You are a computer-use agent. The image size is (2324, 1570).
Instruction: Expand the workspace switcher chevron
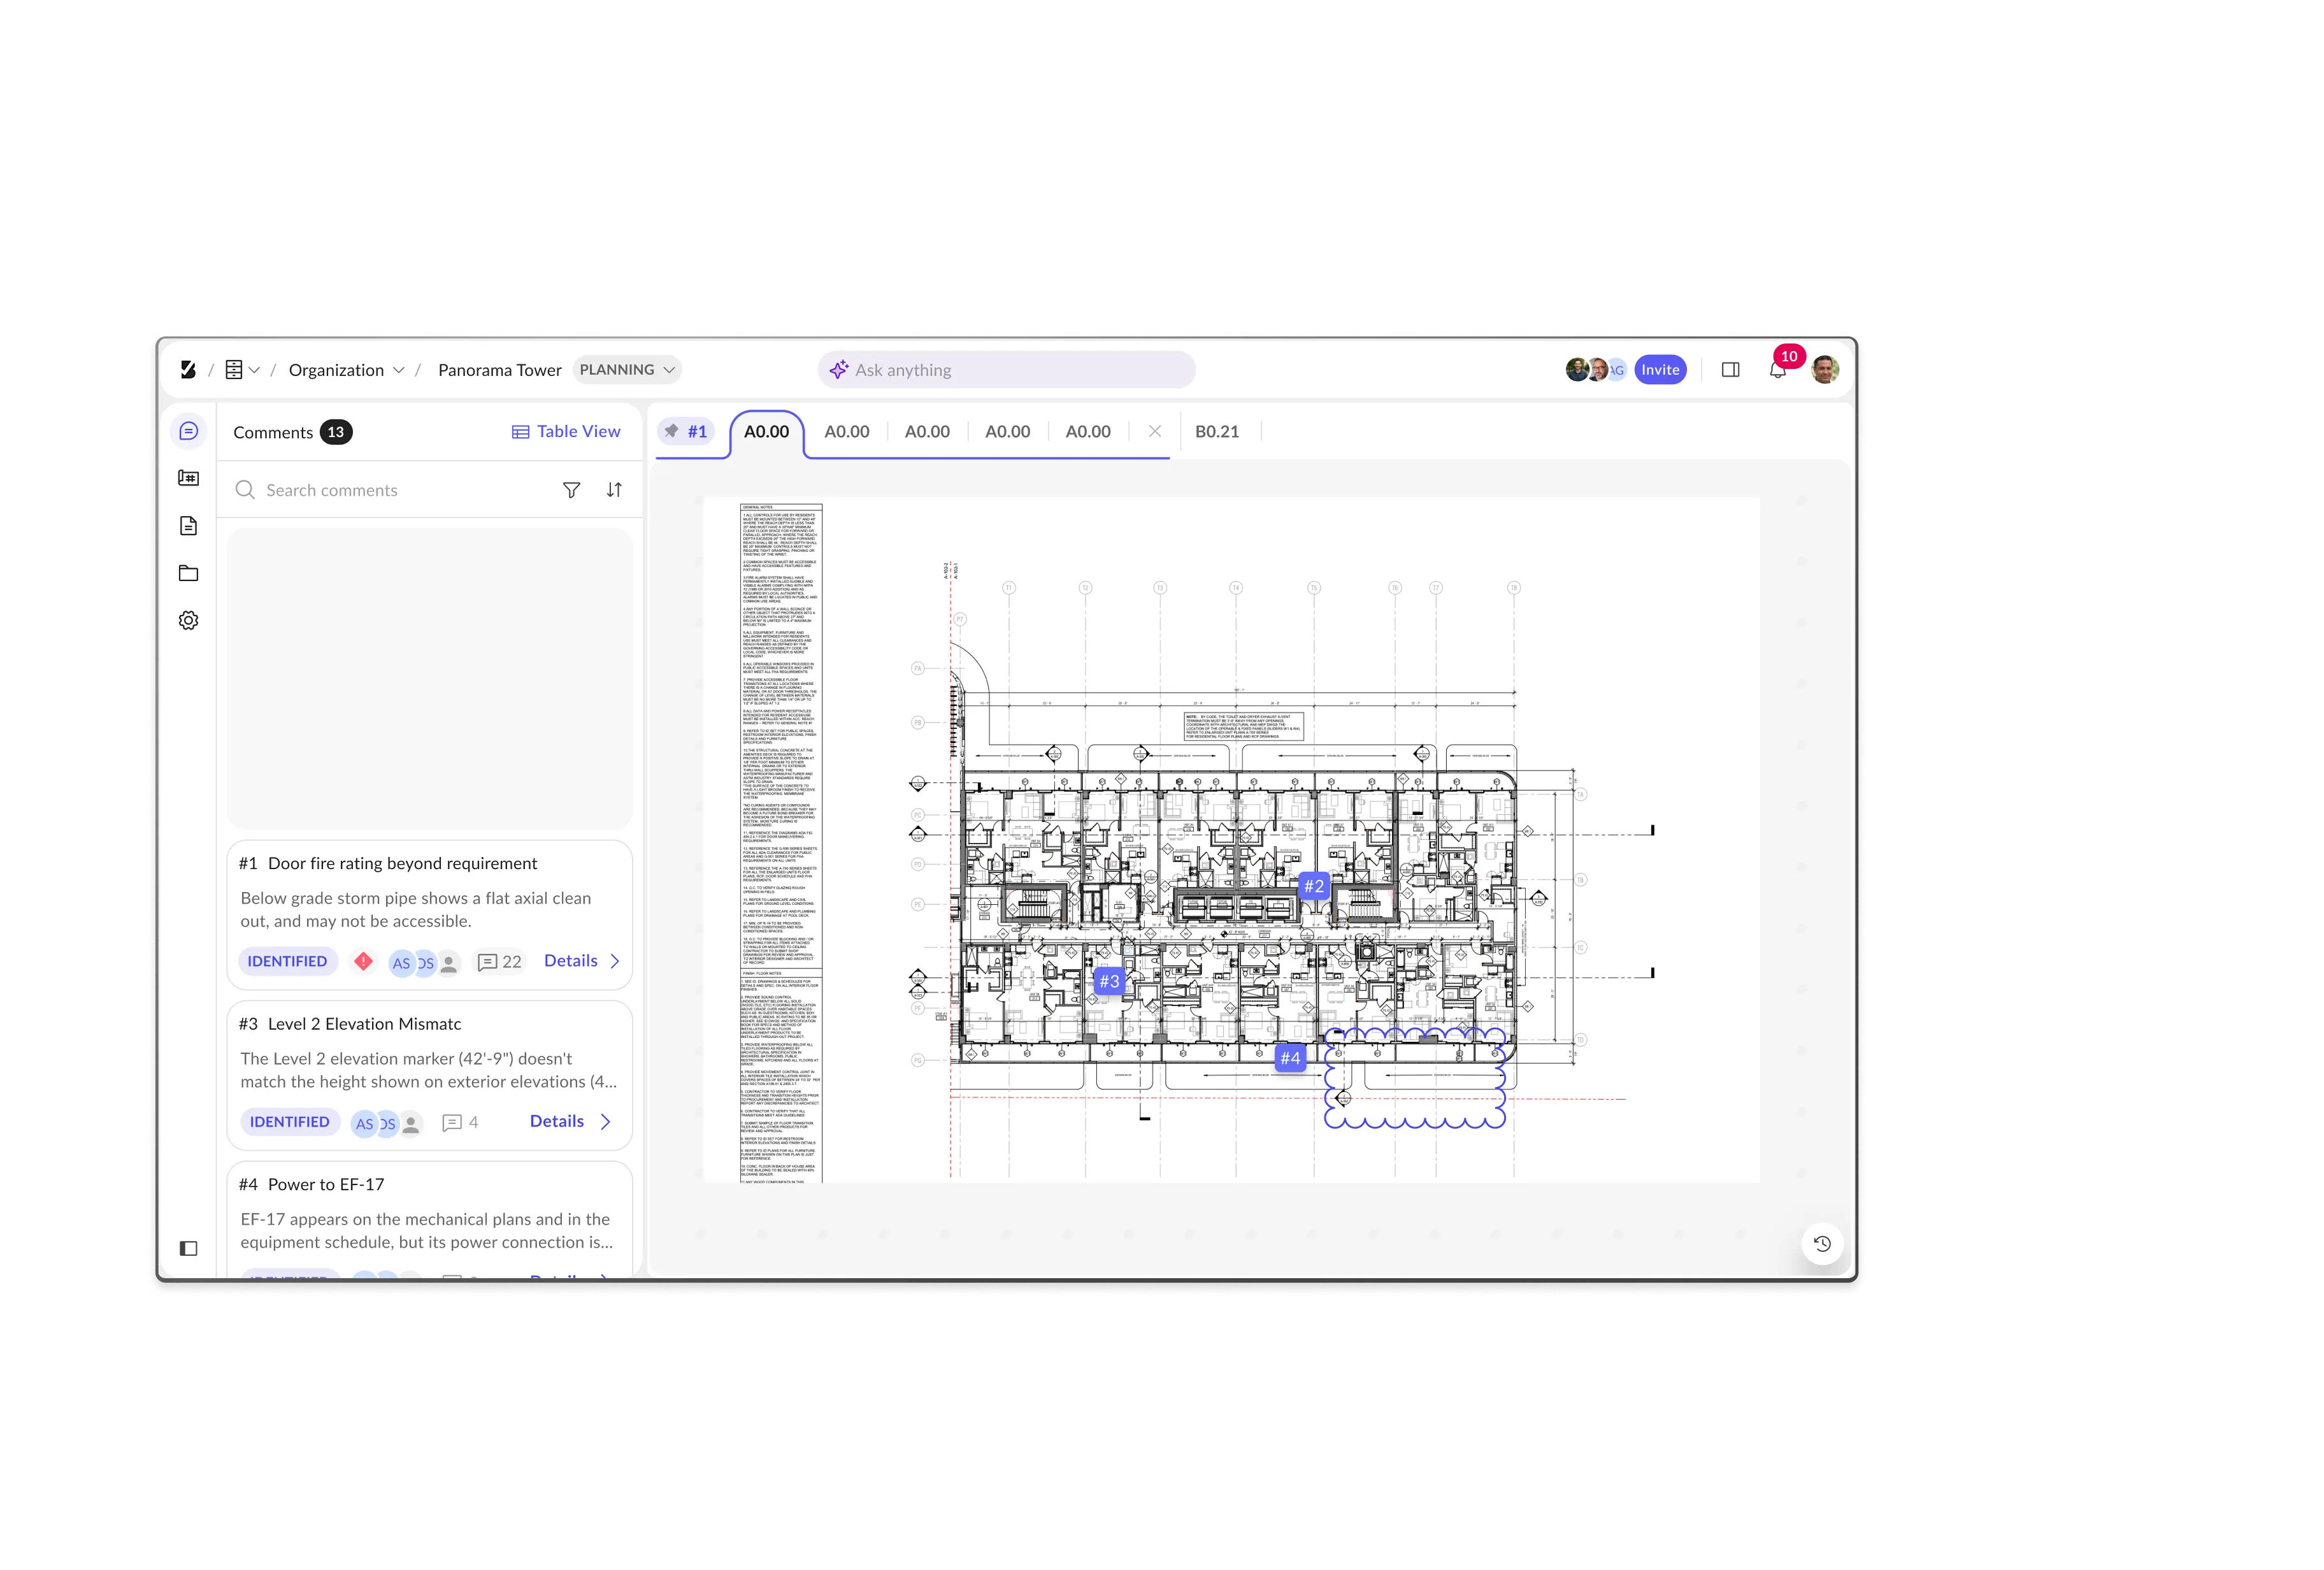(254, 370)
